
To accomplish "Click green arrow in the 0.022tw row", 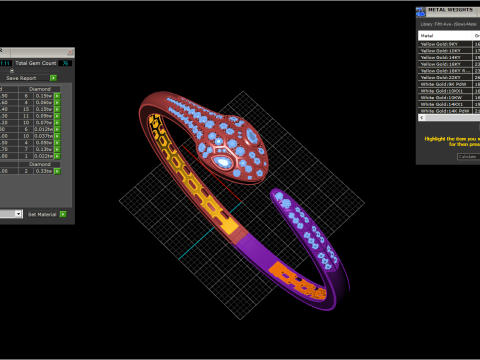I will [57, 156].
